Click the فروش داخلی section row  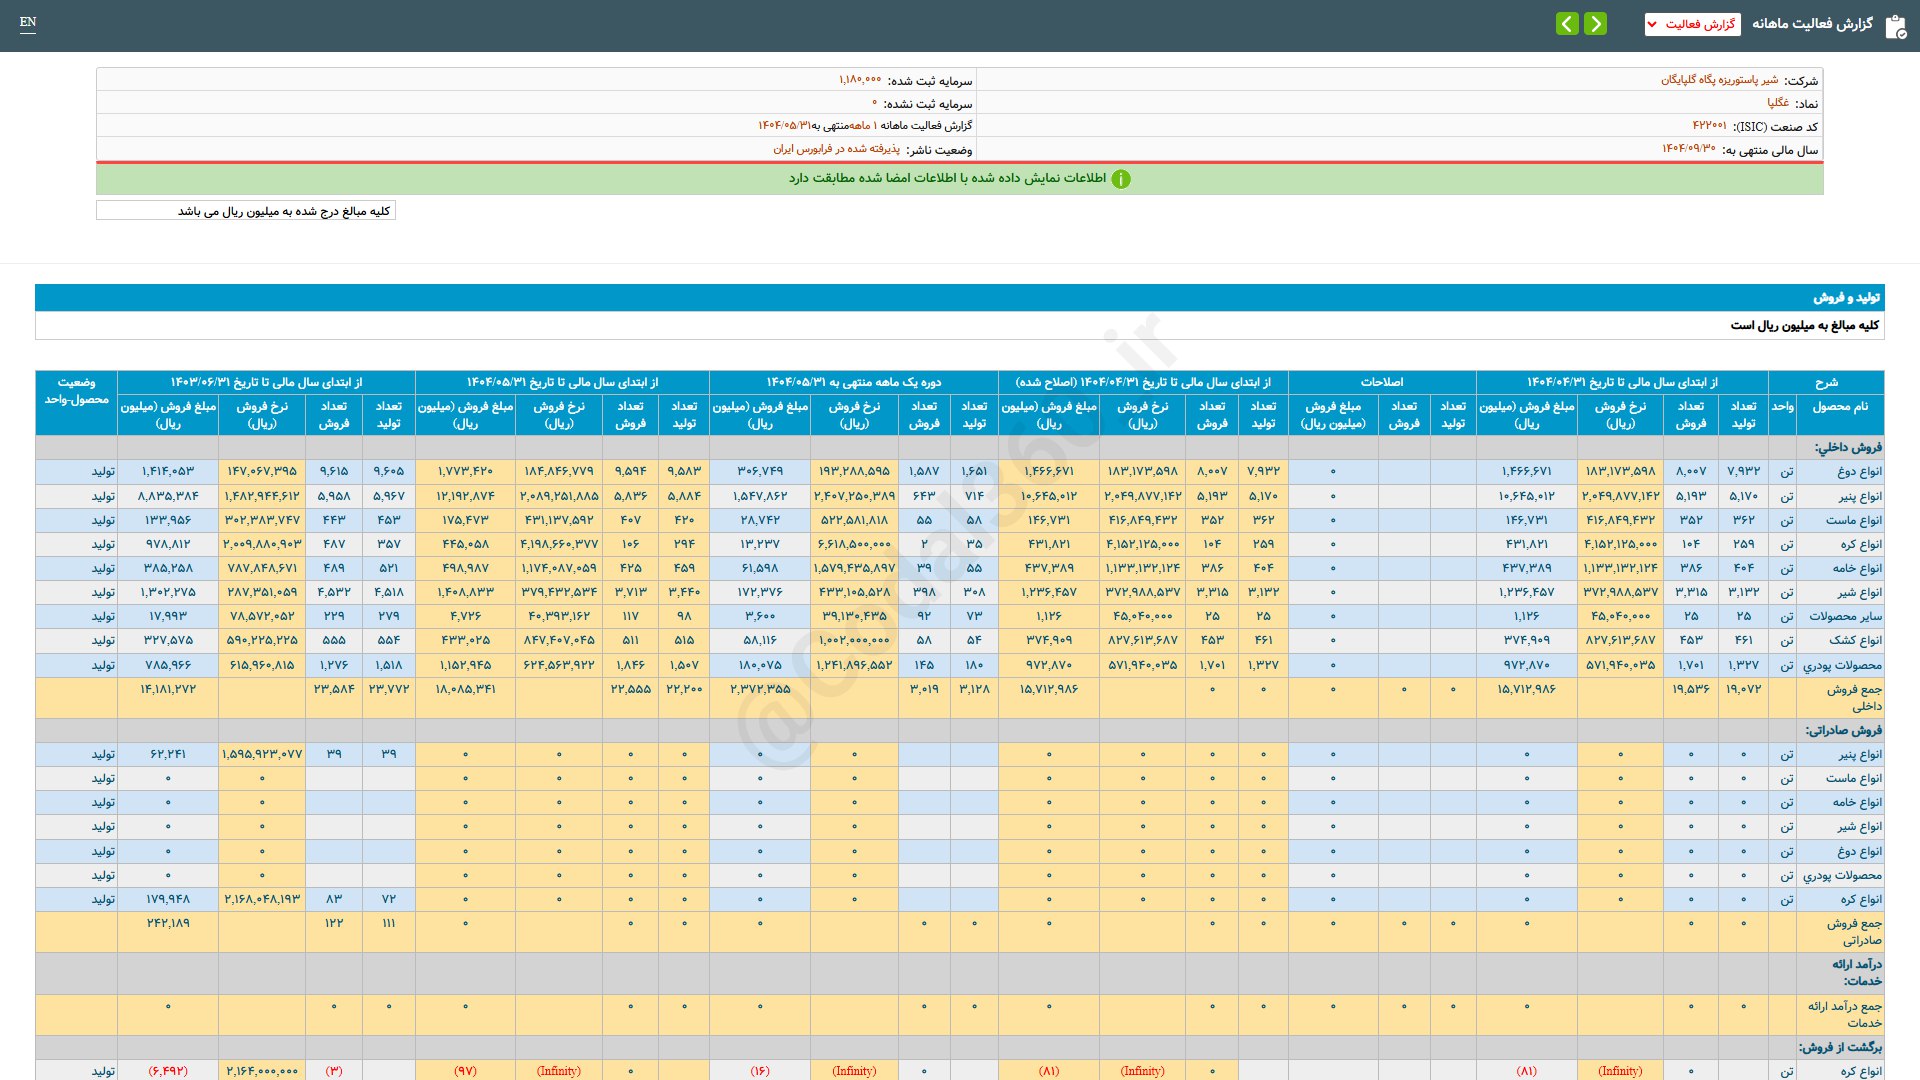[x=960, y=447]
